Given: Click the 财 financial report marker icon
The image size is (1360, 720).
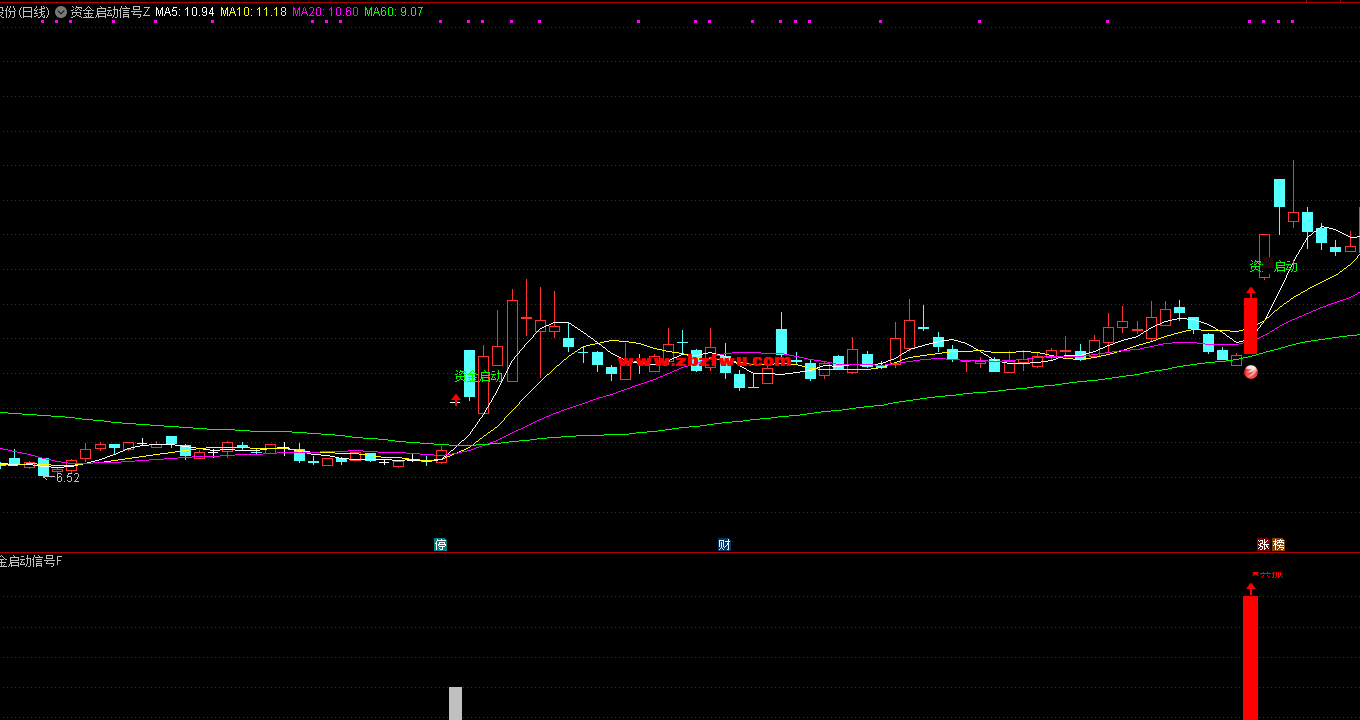Looking at the screenshot, I should coord(724,545).
